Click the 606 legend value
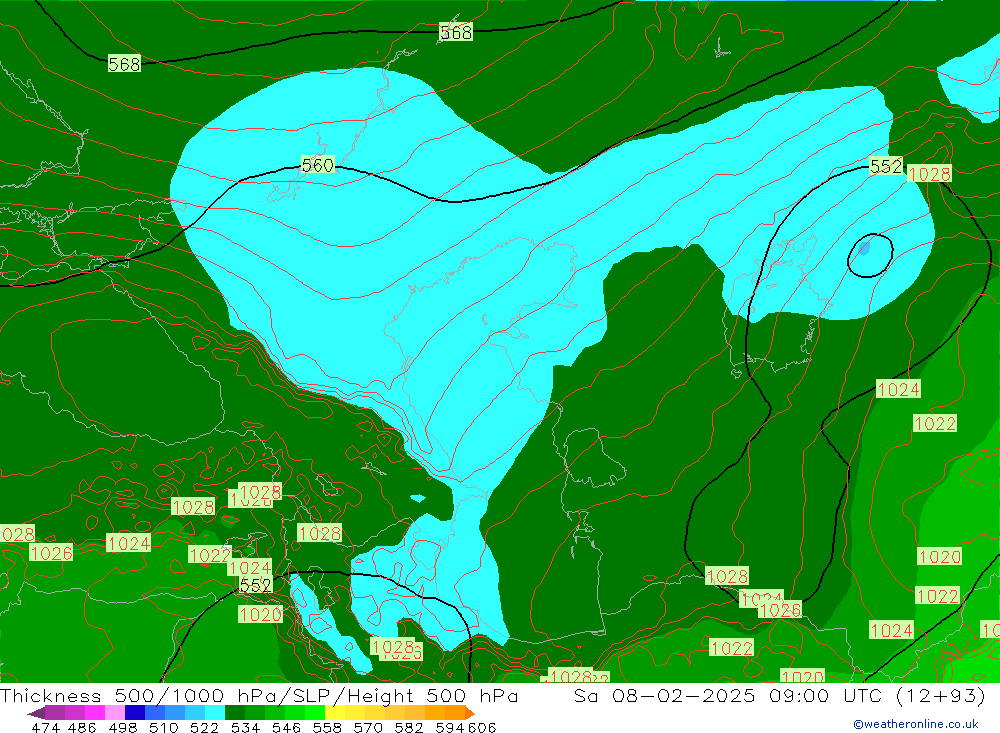Image resolution: width=1000 pixels, height=733 pixels. click(x=482, y=727)
